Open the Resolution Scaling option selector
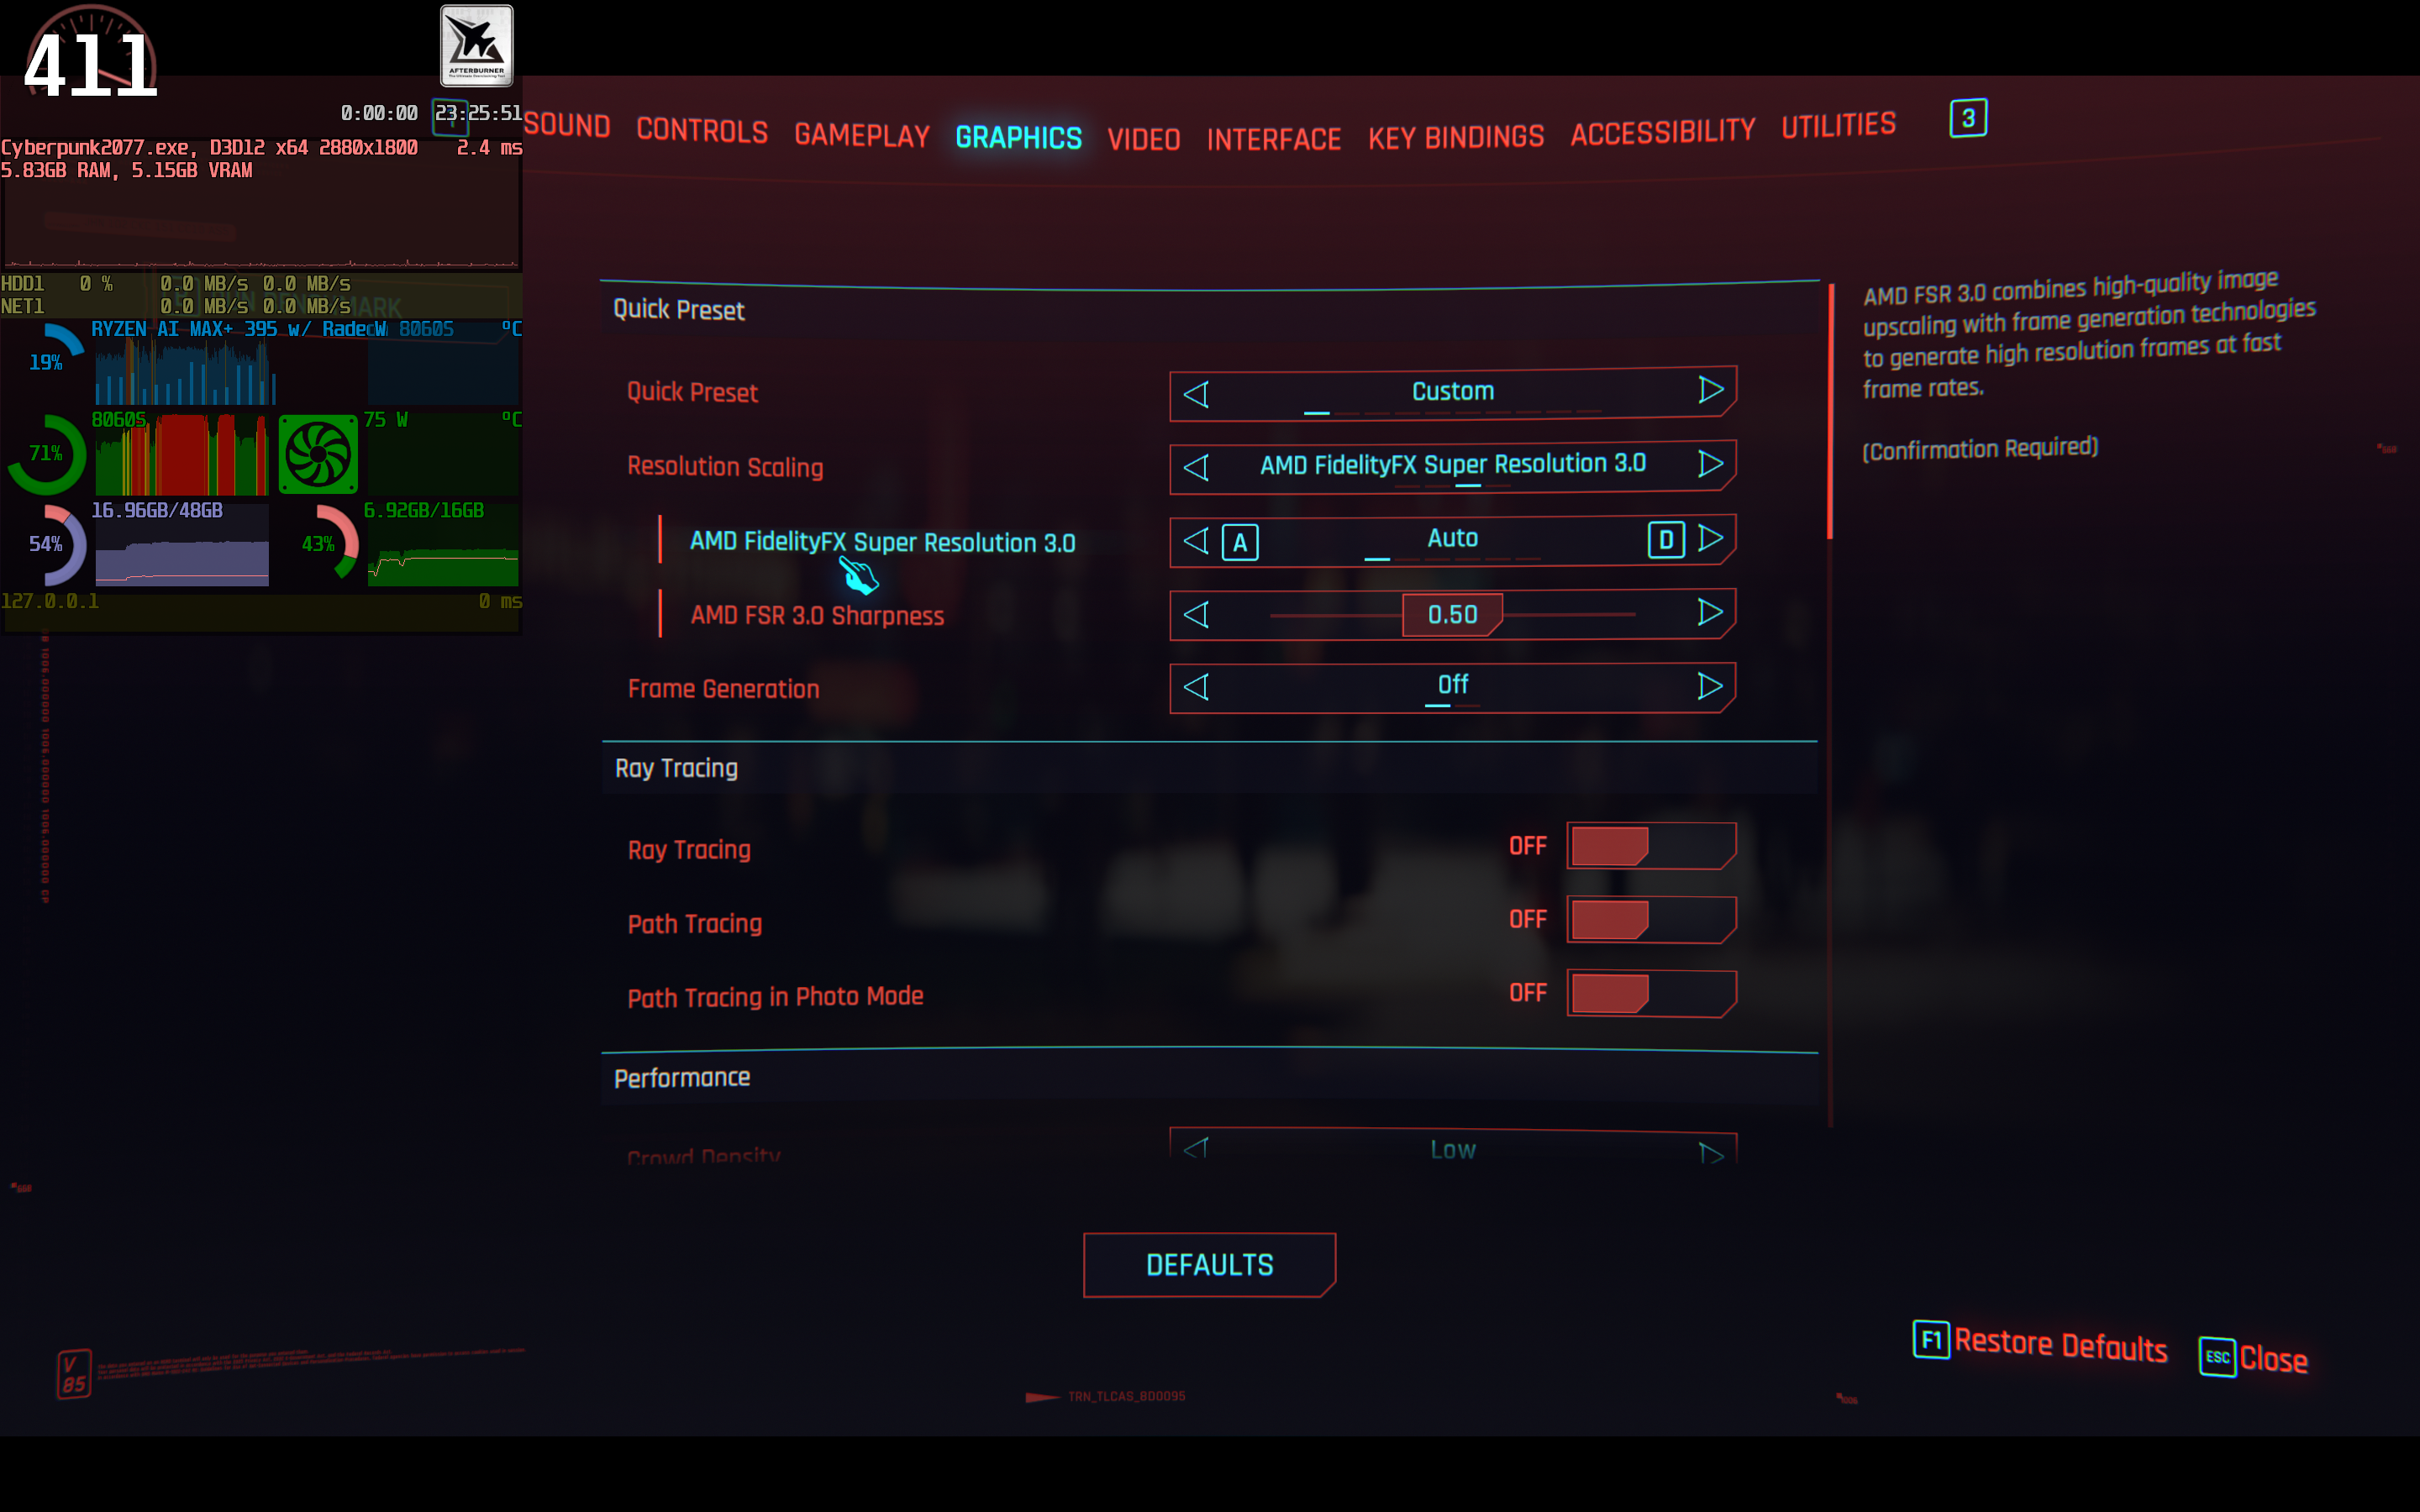 [x=1452, y=465]
